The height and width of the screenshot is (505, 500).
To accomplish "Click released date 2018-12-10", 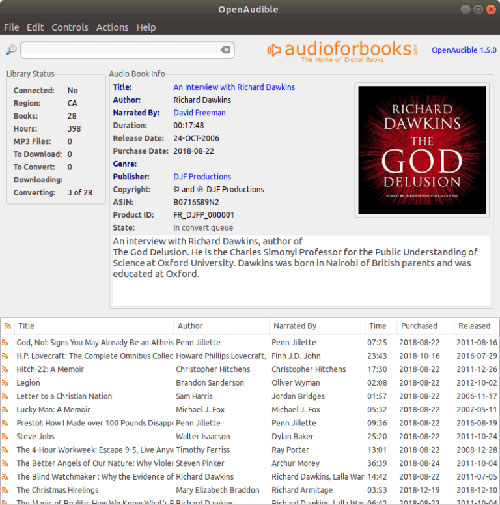I will click(477, 490).
